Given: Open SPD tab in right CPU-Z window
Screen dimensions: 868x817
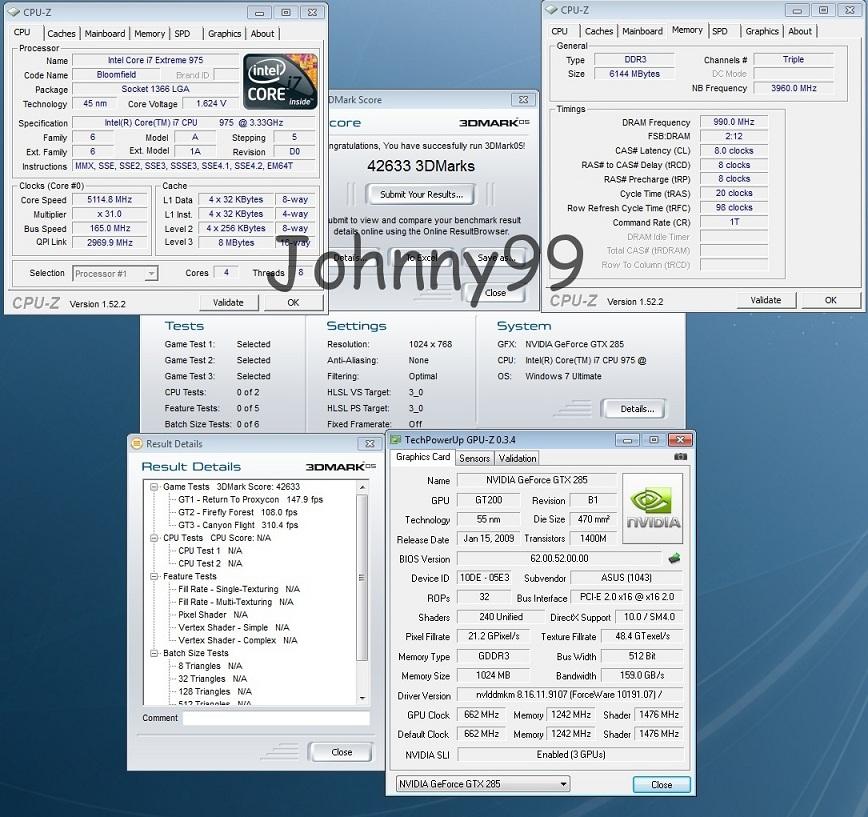Looking at the screenshot, I should point(720,31).
